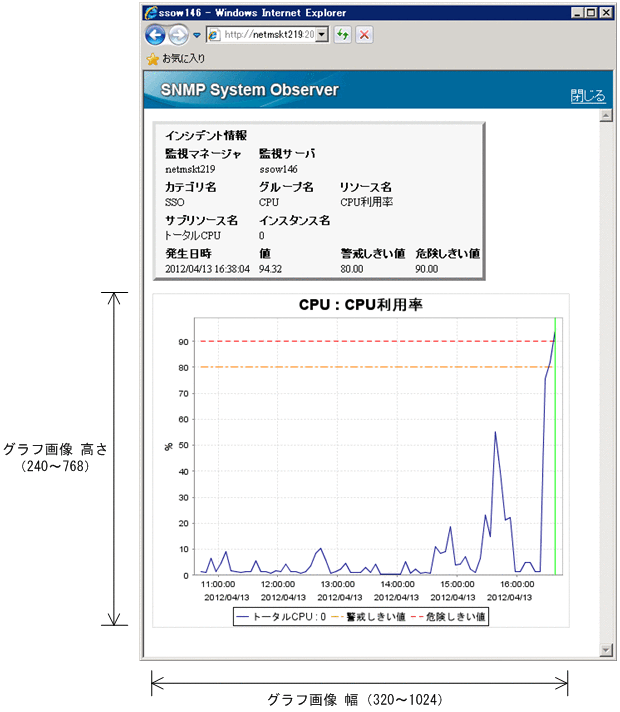Select the 94.32 value cell
This screenshot has width=620, height=712.
pyautogui.click(x=270, y=269)
